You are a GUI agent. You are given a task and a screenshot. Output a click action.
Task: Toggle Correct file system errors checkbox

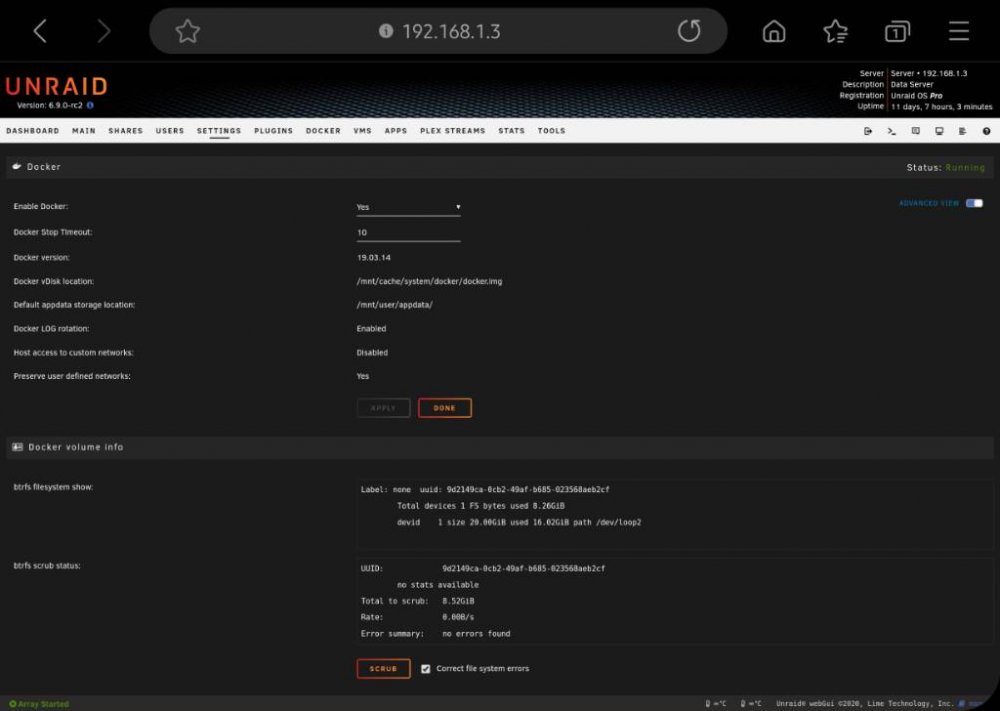[x=425, y=669]
